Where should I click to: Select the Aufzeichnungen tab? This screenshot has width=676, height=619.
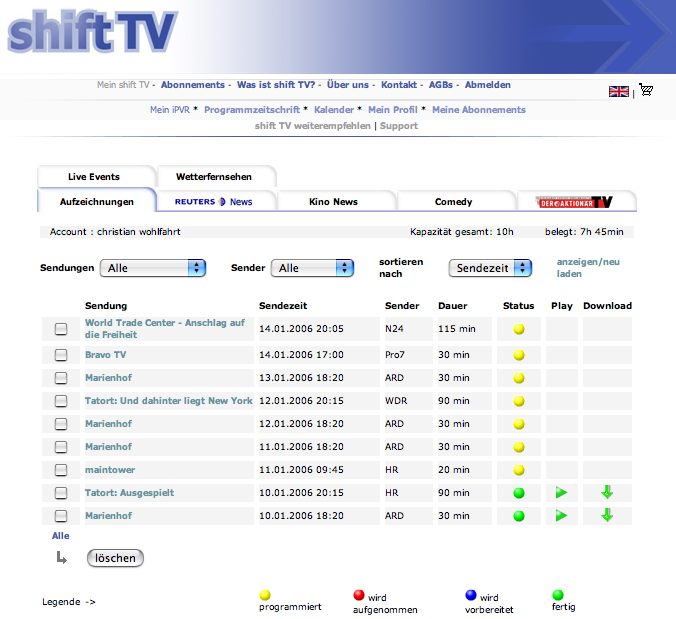coord(97,202)
